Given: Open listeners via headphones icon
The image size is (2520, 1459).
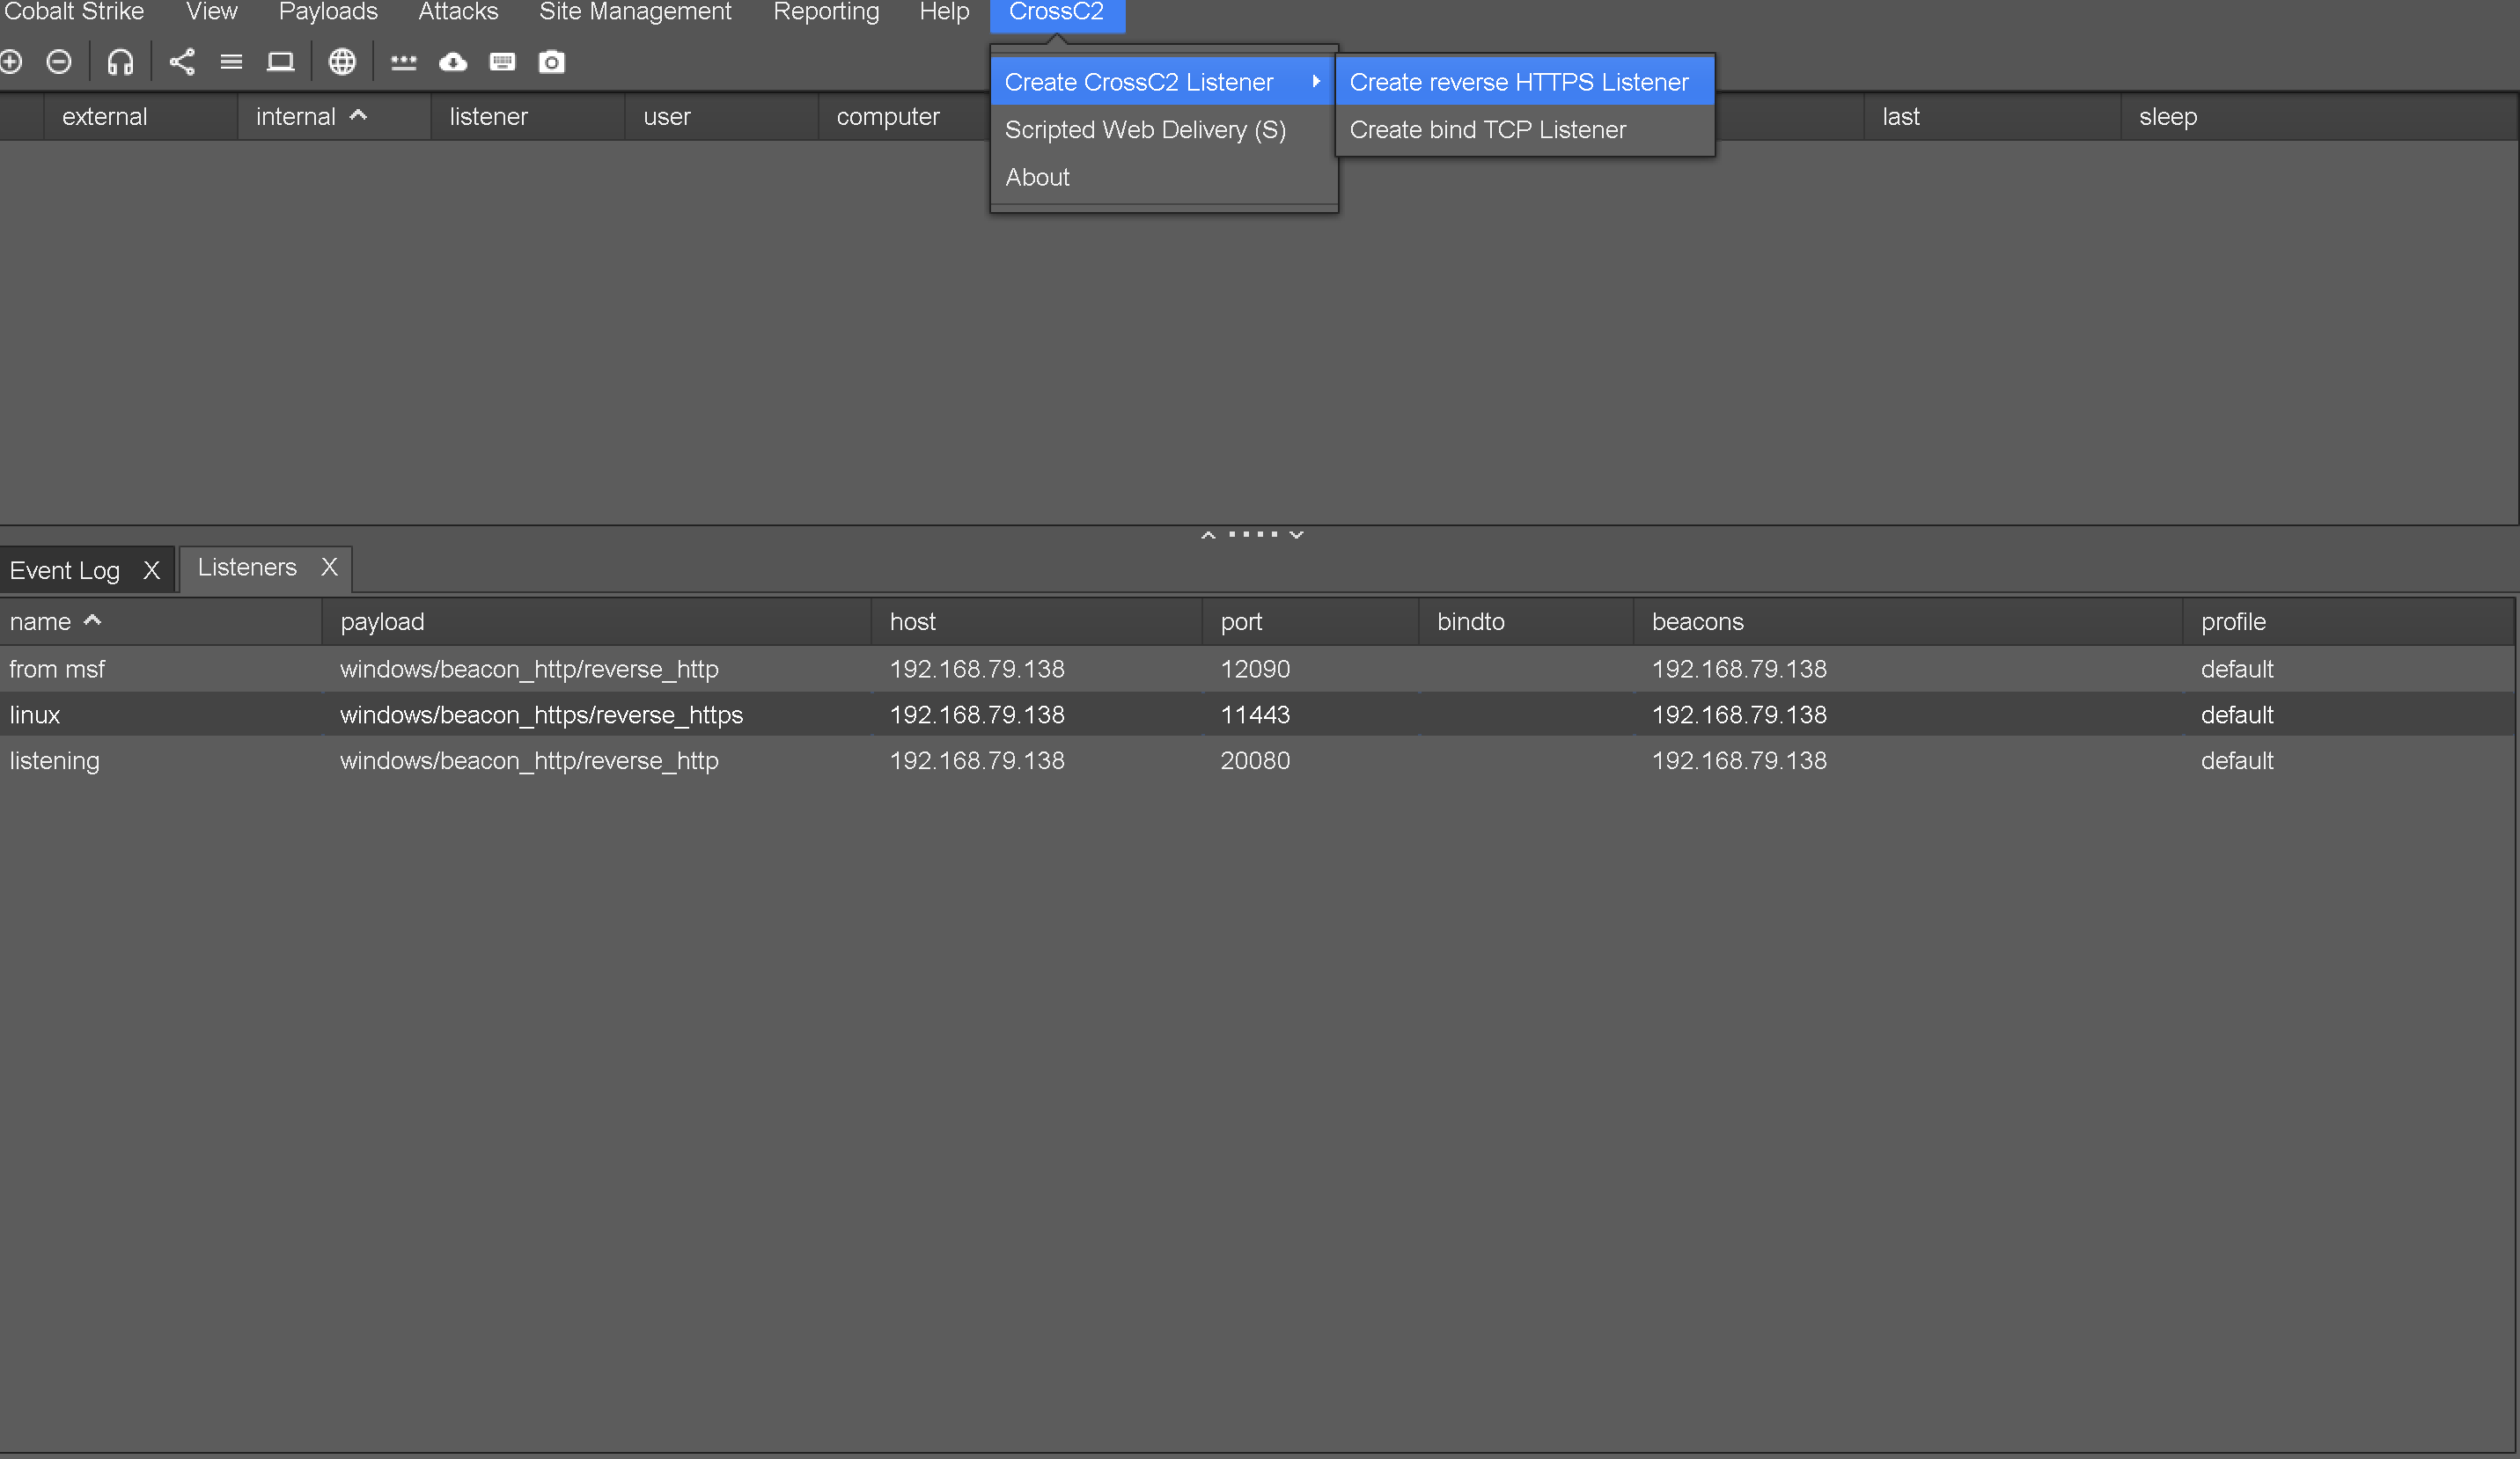Looking at the screenshot, I should [x=120, y=62].
